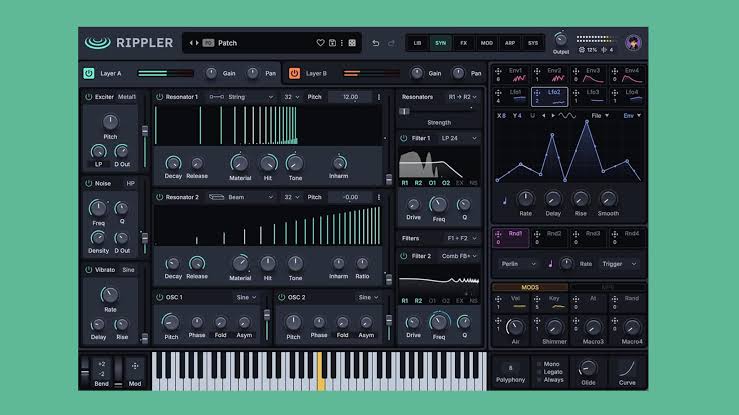Click the redo arrow

coord(391,43)
